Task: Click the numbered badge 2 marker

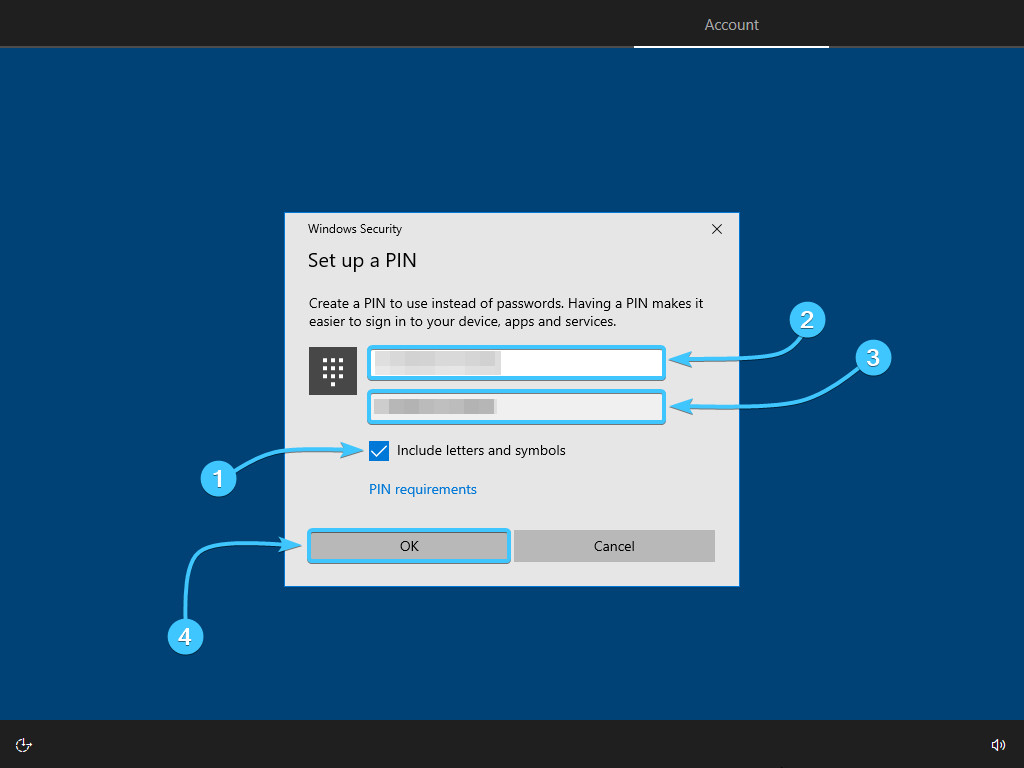Action: tap(807, 319)
